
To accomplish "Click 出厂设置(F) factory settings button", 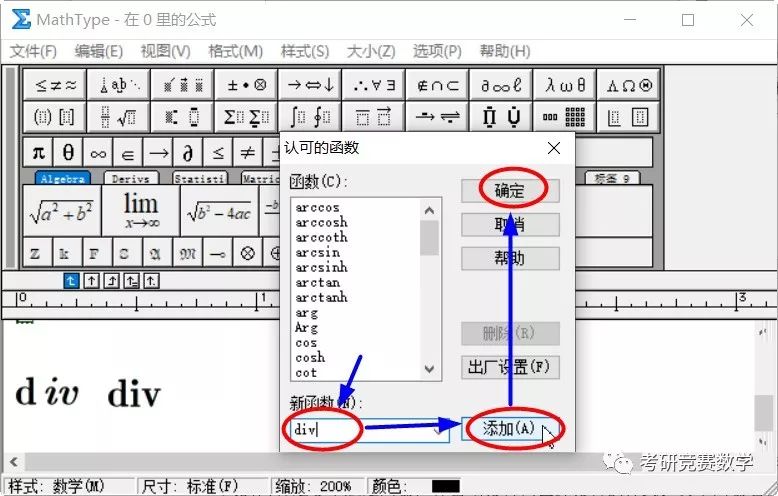I will click(x=510, y=368).
